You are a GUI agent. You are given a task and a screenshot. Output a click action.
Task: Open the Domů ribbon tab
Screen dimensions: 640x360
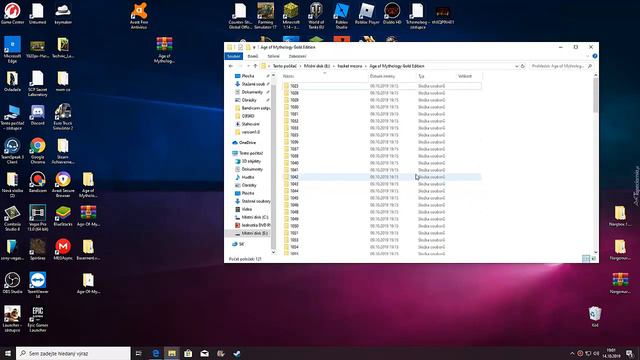[x=253, y=56]
